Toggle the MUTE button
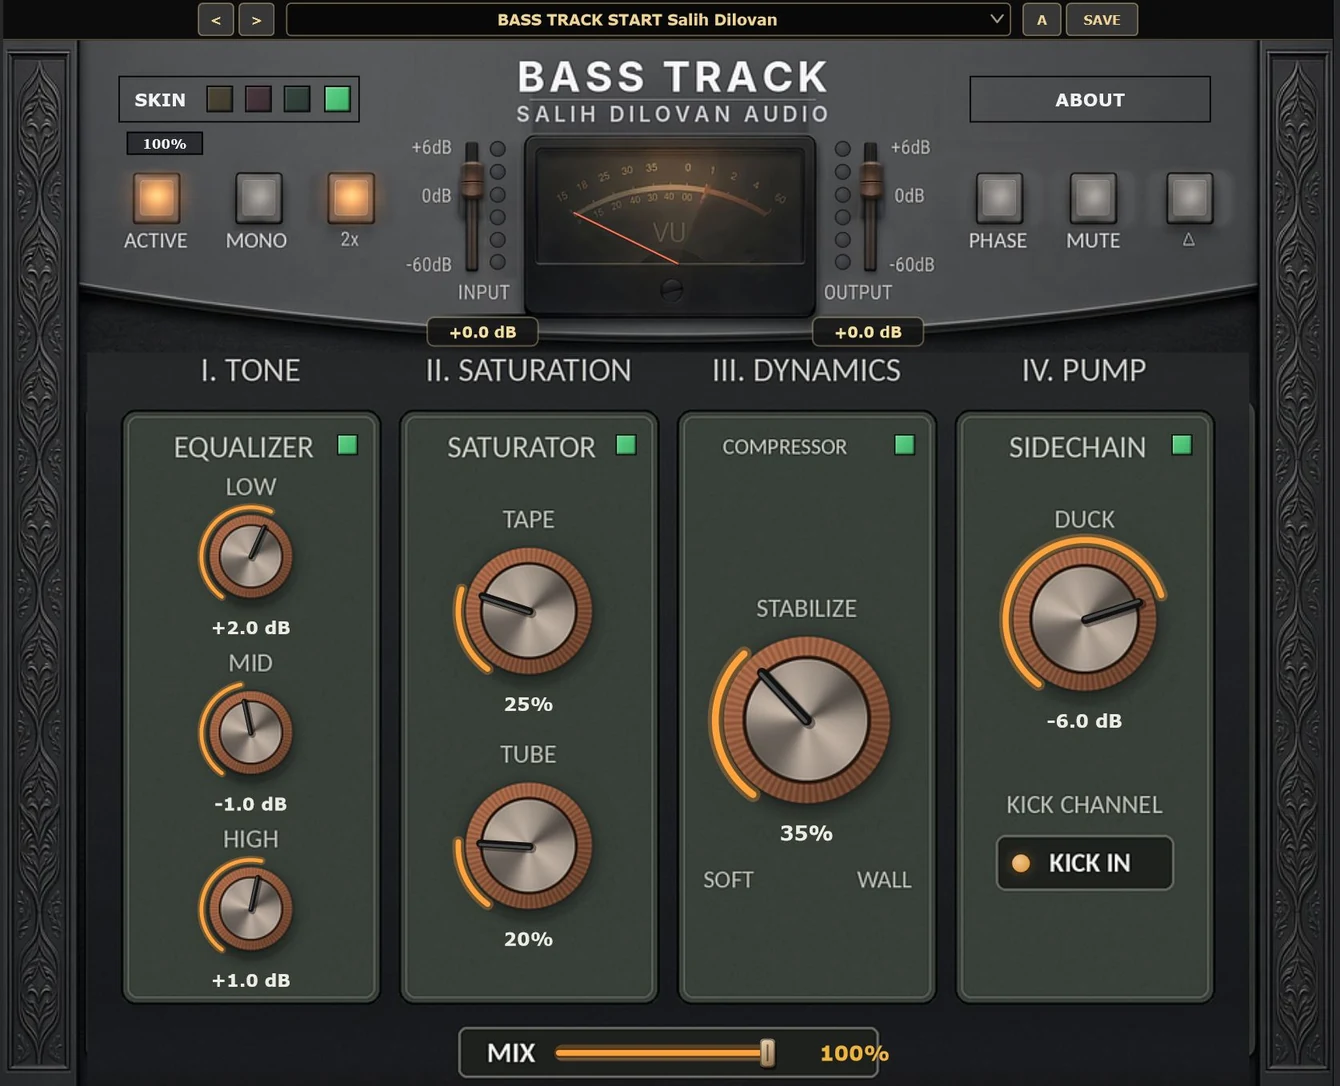Screen dimensions: 1340x1086 1093,197
